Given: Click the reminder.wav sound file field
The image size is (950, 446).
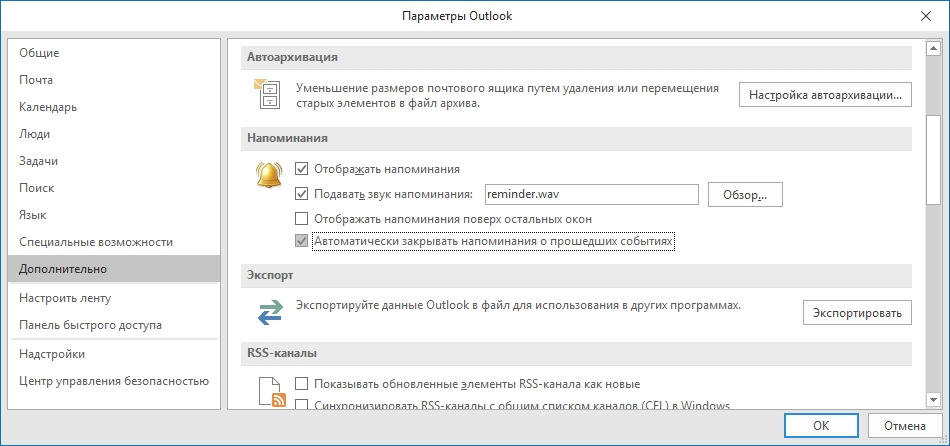Looking at the screenshot, I should 592,195.
